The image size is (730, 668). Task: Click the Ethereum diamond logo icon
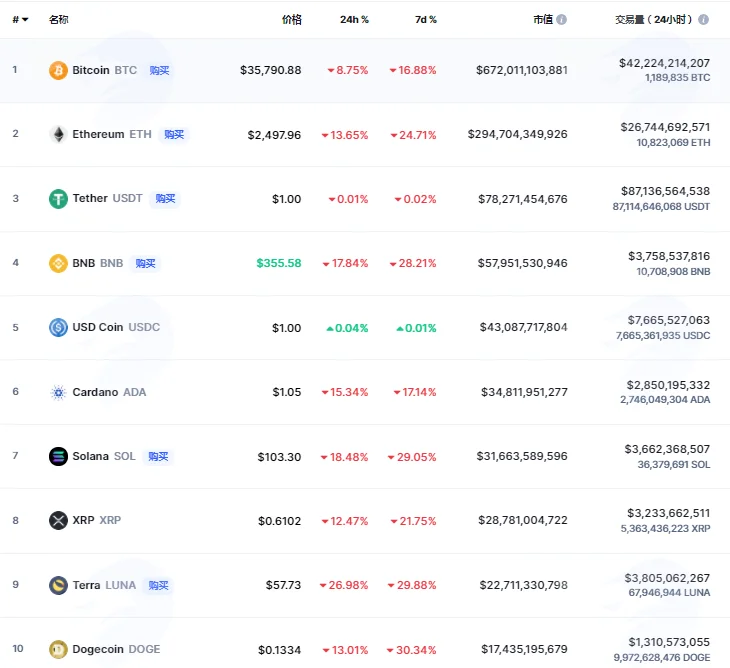pos(58,135)
